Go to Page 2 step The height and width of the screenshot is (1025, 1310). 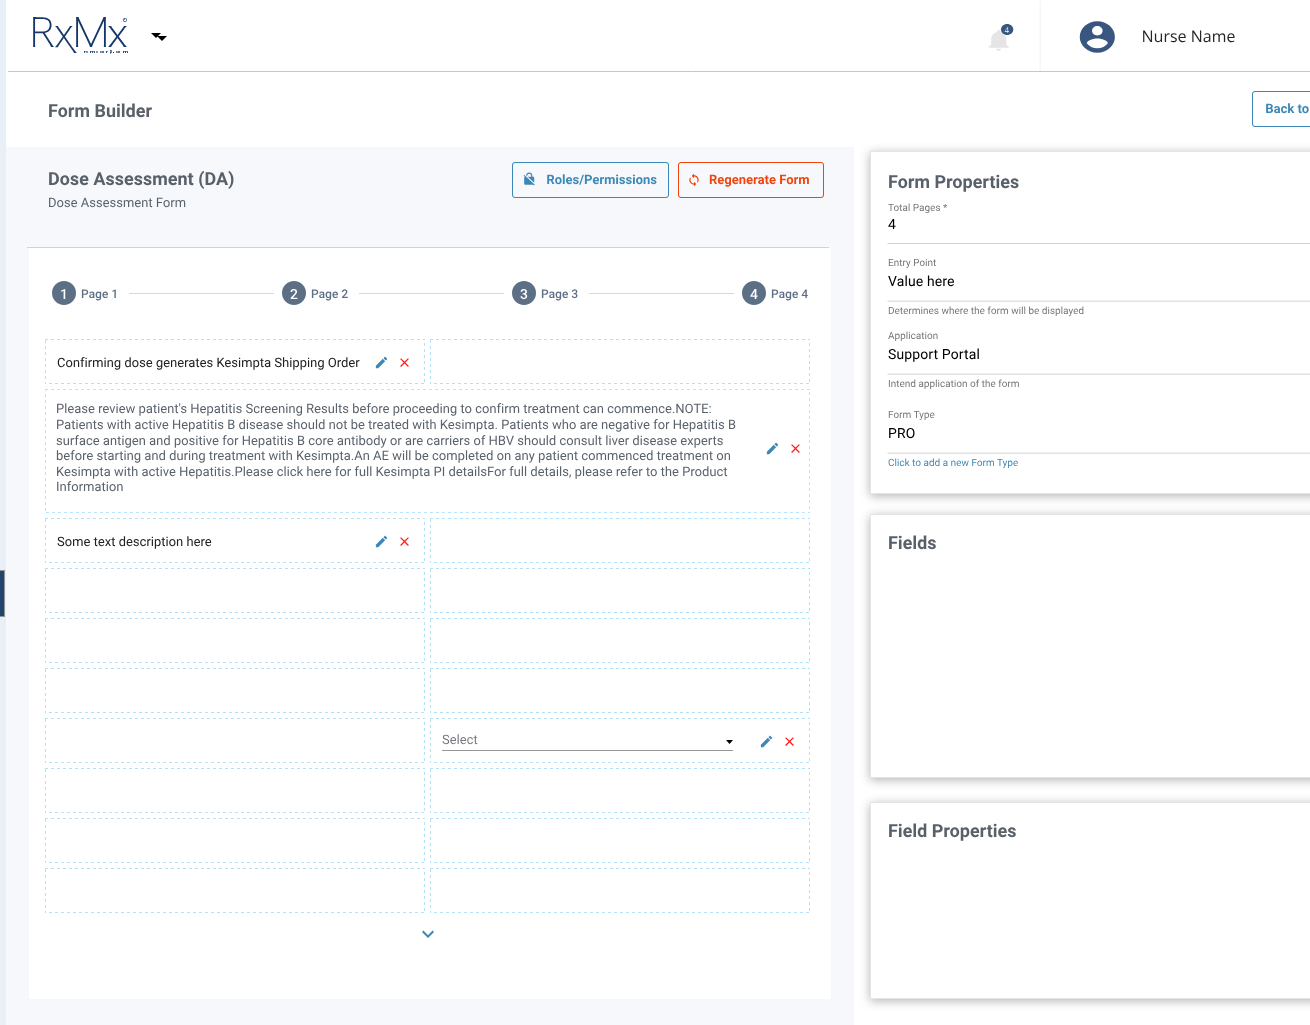(x=315, y=294)
